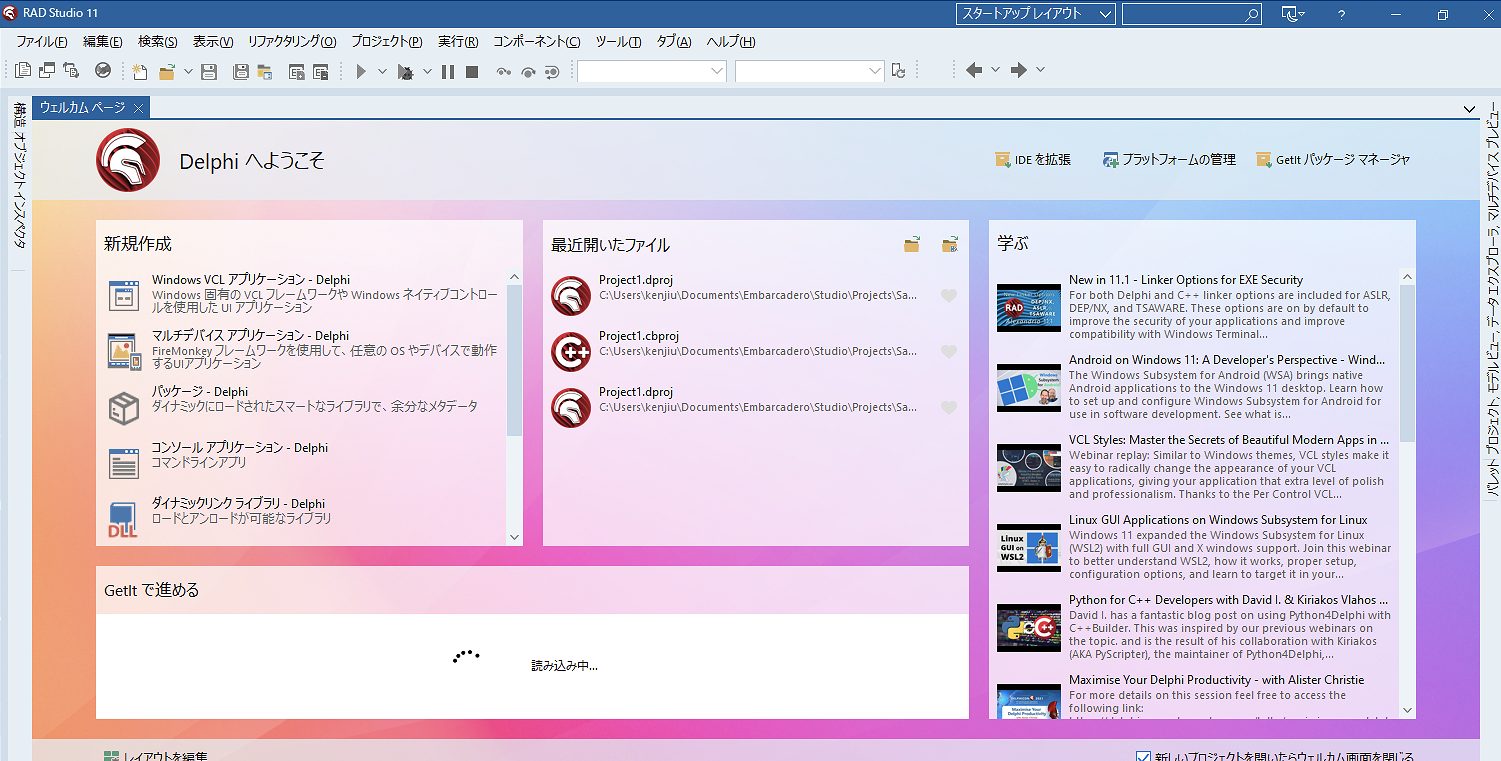Open the ファイル(F) menu

tap(42, 41)
